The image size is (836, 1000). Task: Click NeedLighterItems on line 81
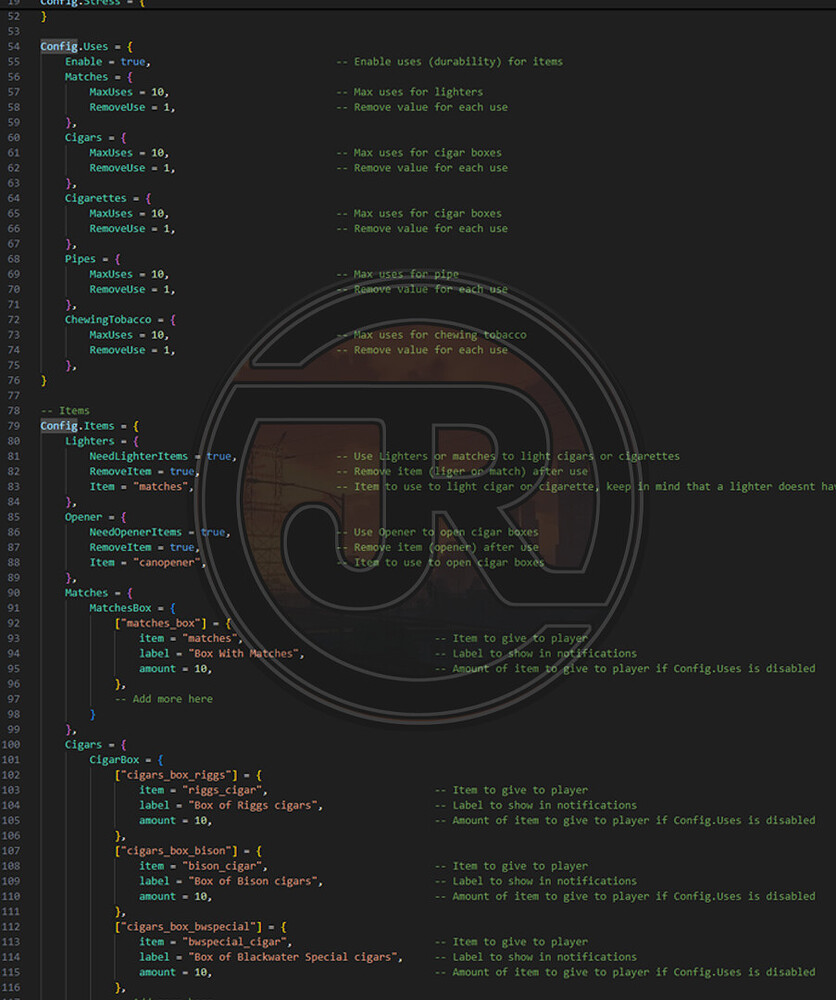(138, 457)
